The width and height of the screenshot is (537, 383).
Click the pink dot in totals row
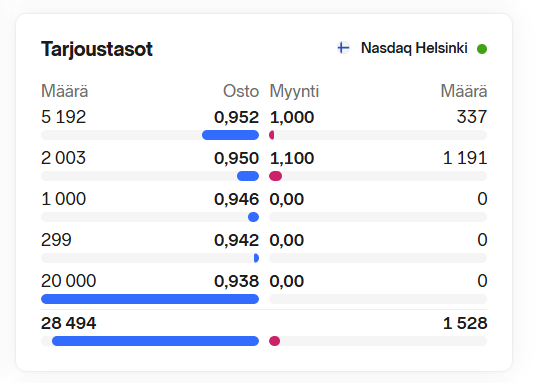point(275,341)
